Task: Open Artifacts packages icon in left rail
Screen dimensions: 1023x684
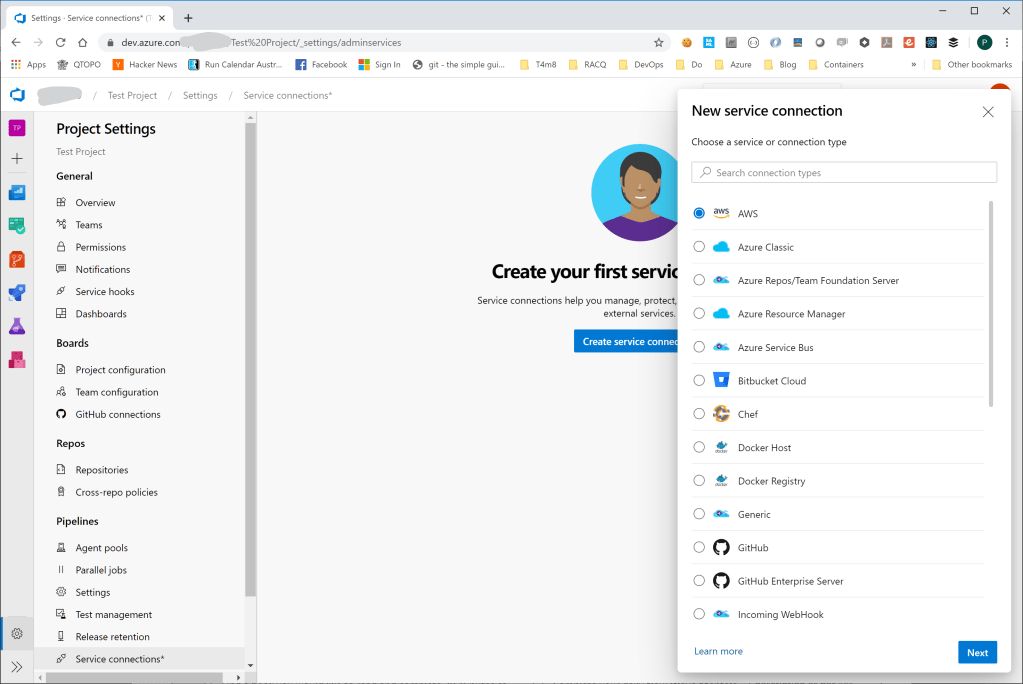Action: click(16, 359)
